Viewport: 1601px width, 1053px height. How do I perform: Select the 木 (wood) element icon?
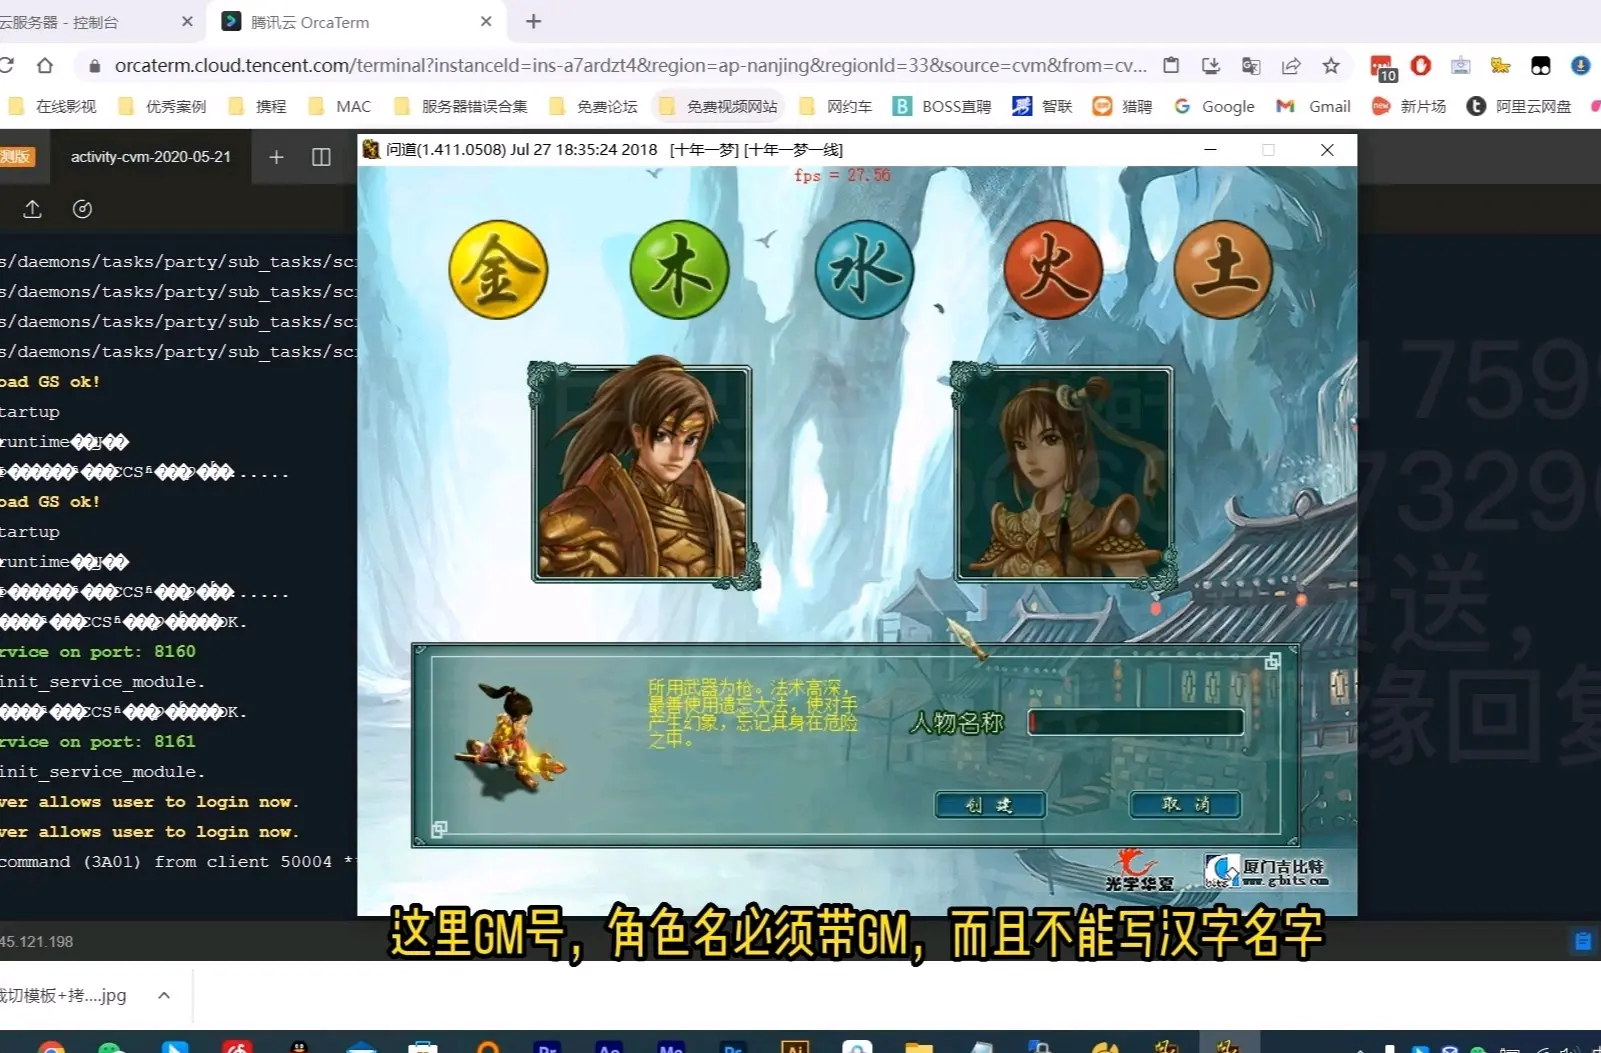coord(679,270)
